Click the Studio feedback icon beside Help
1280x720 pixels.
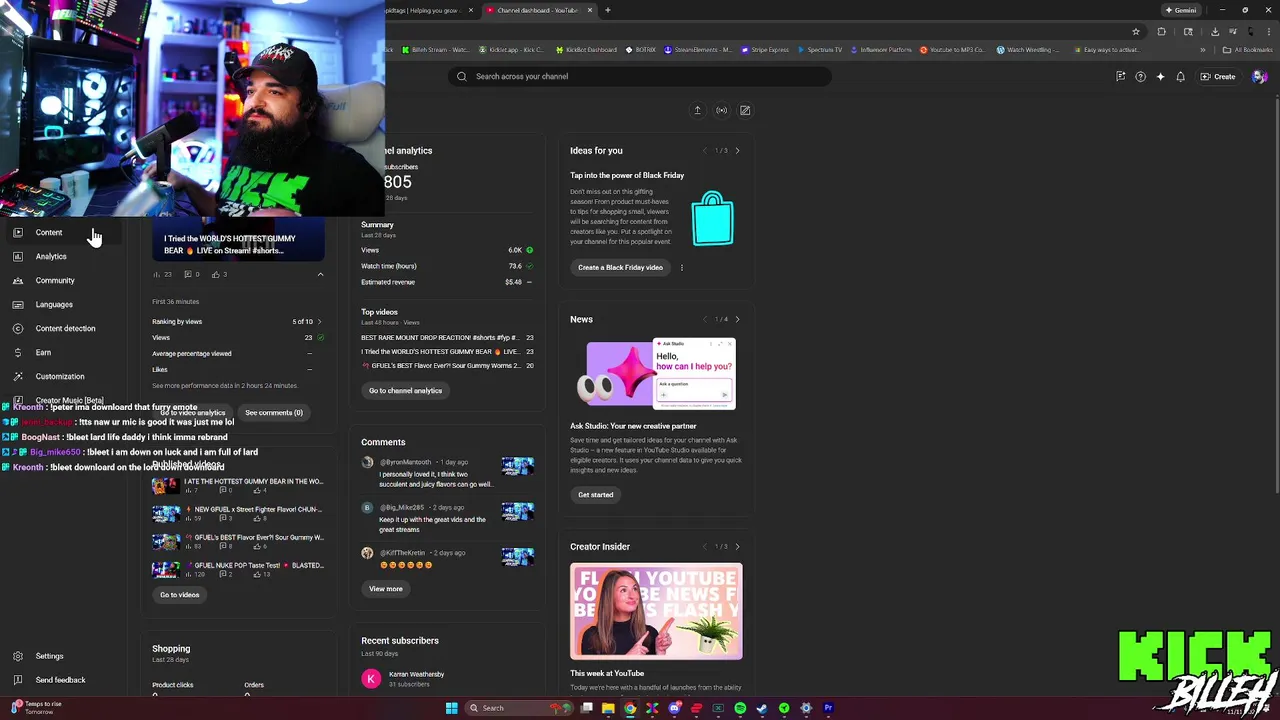pyautogui.click(x=1120, y=76)
